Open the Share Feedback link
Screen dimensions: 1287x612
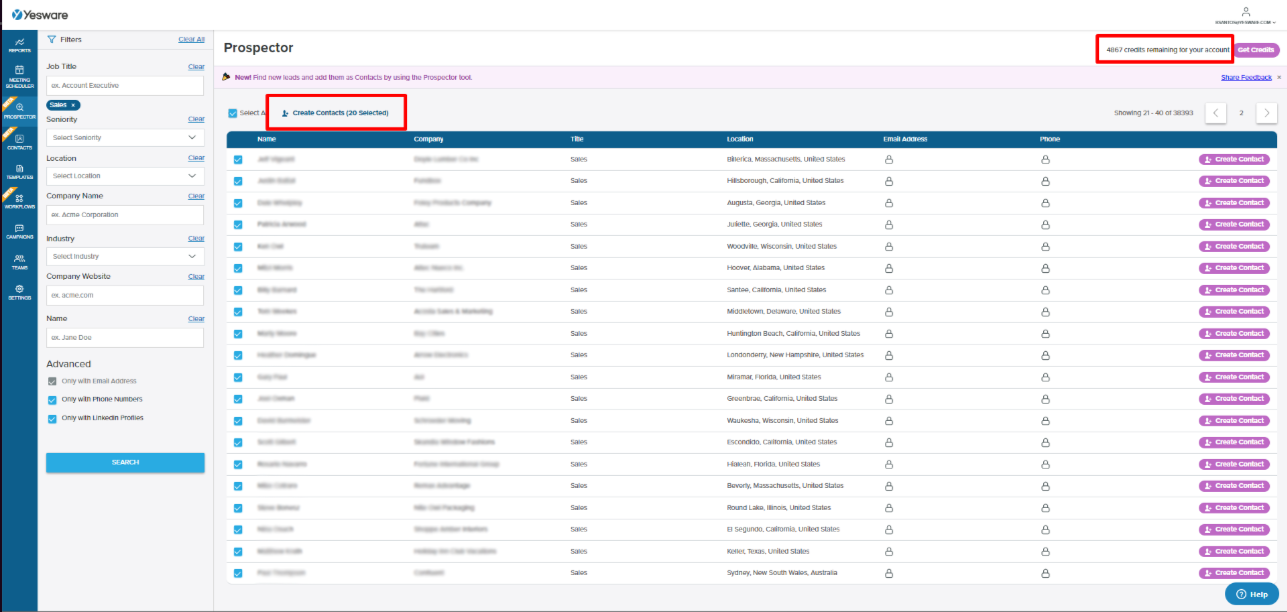click(1246, 77)
